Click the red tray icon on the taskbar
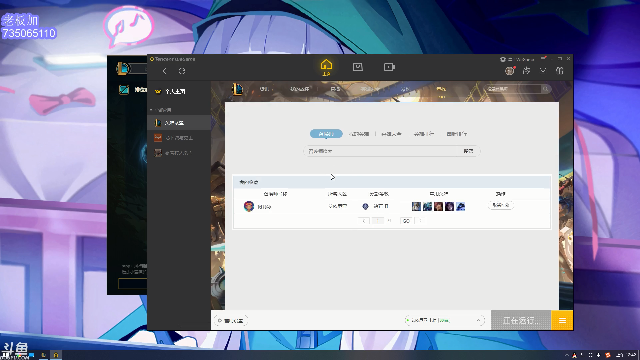640x360 pixels. coord(608,355)
